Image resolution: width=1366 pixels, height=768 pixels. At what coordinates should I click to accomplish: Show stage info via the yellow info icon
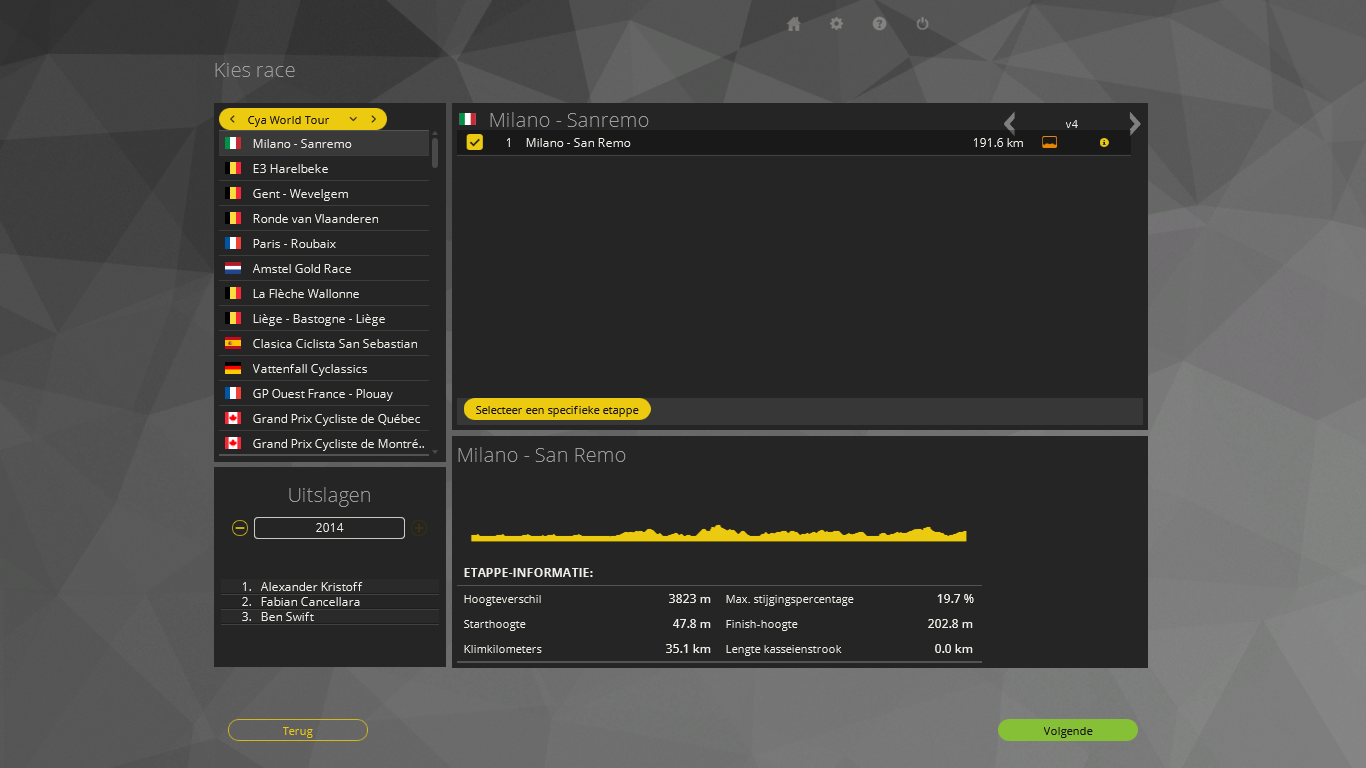(1104, 143)
